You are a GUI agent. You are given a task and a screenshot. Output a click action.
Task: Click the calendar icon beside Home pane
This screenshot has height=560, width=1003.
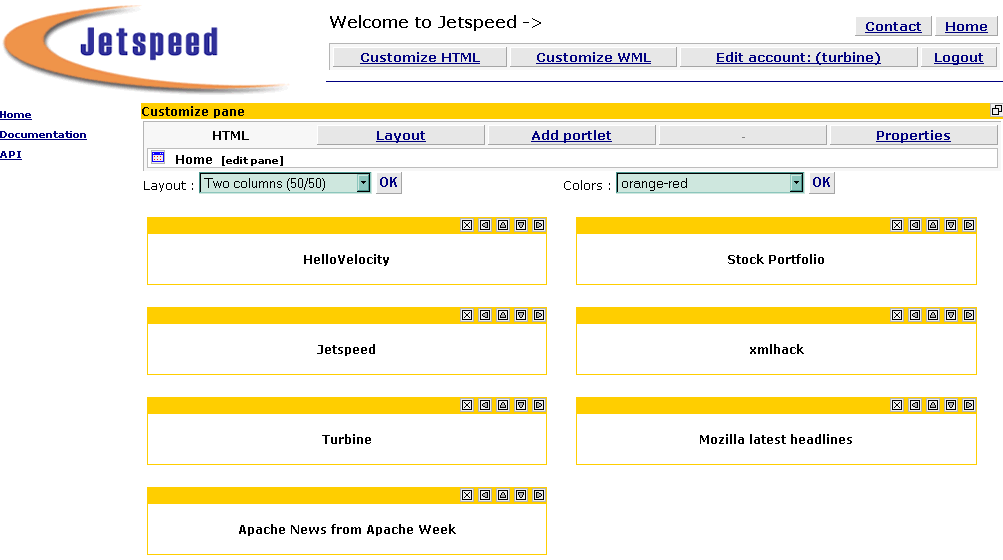click(158, 158)
